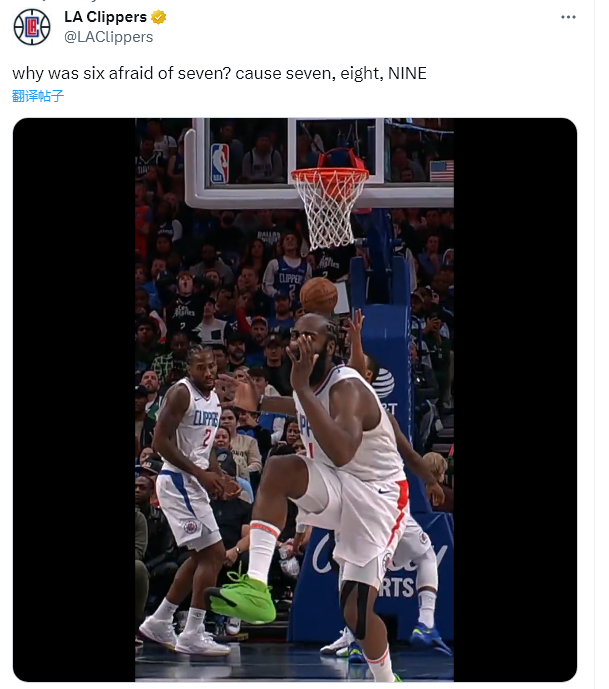Image resolution: width=609 pixels, height=689 pixels.
Task: Click the word NINE in the tweet
Action: pos(407,73)
